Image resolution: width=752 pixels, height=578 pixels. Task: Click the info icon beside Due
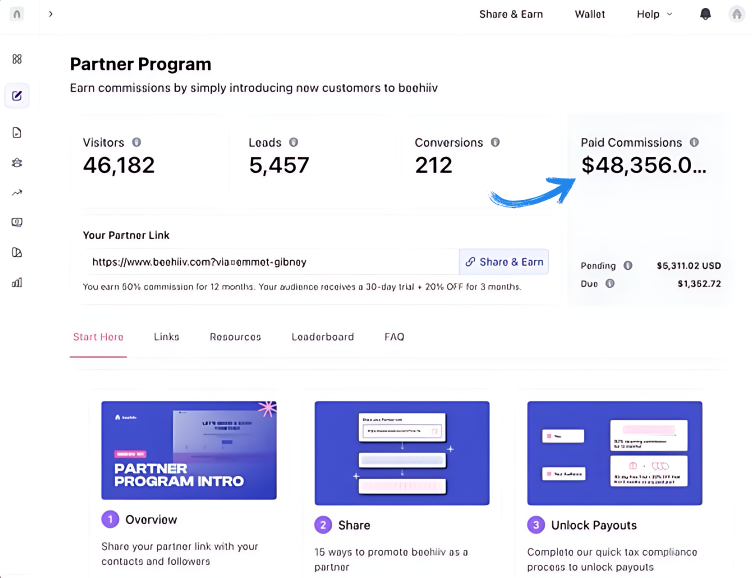610,283
